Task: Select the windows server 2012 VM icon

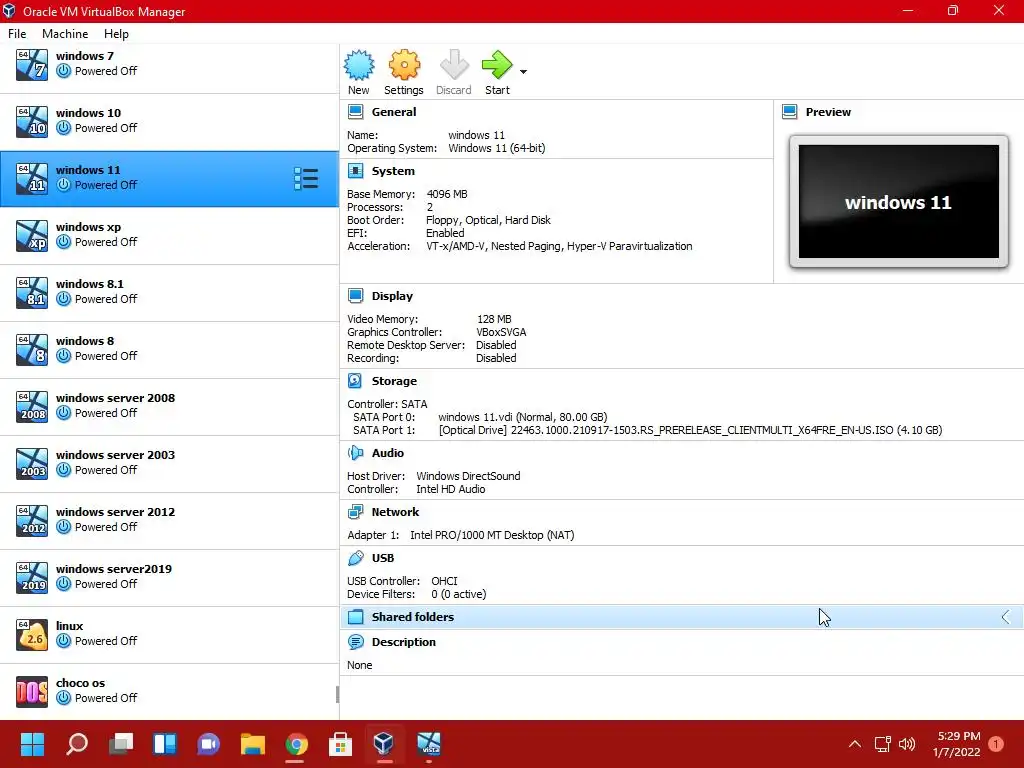Action: point(32,520)
